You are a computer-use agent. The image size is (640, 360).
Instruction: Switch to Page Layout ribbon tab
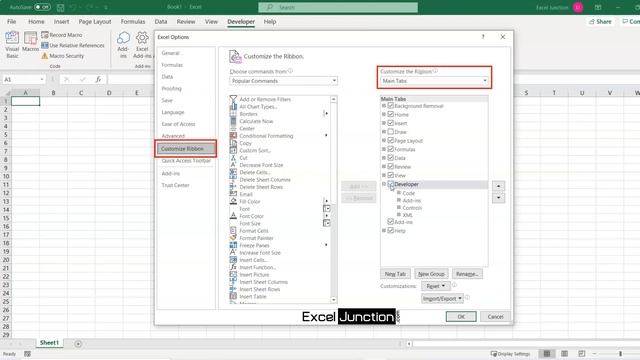click(x=95, y=22)
